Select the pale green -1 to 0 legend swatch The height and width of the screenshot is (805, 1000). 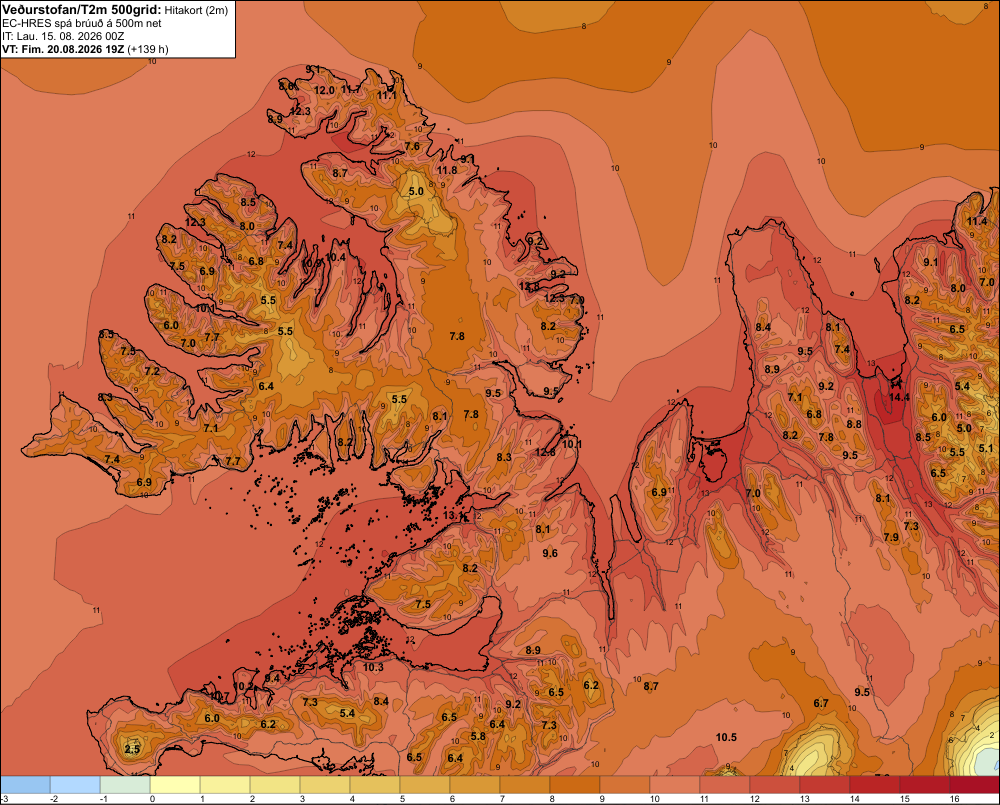click(x=125, y=785)
